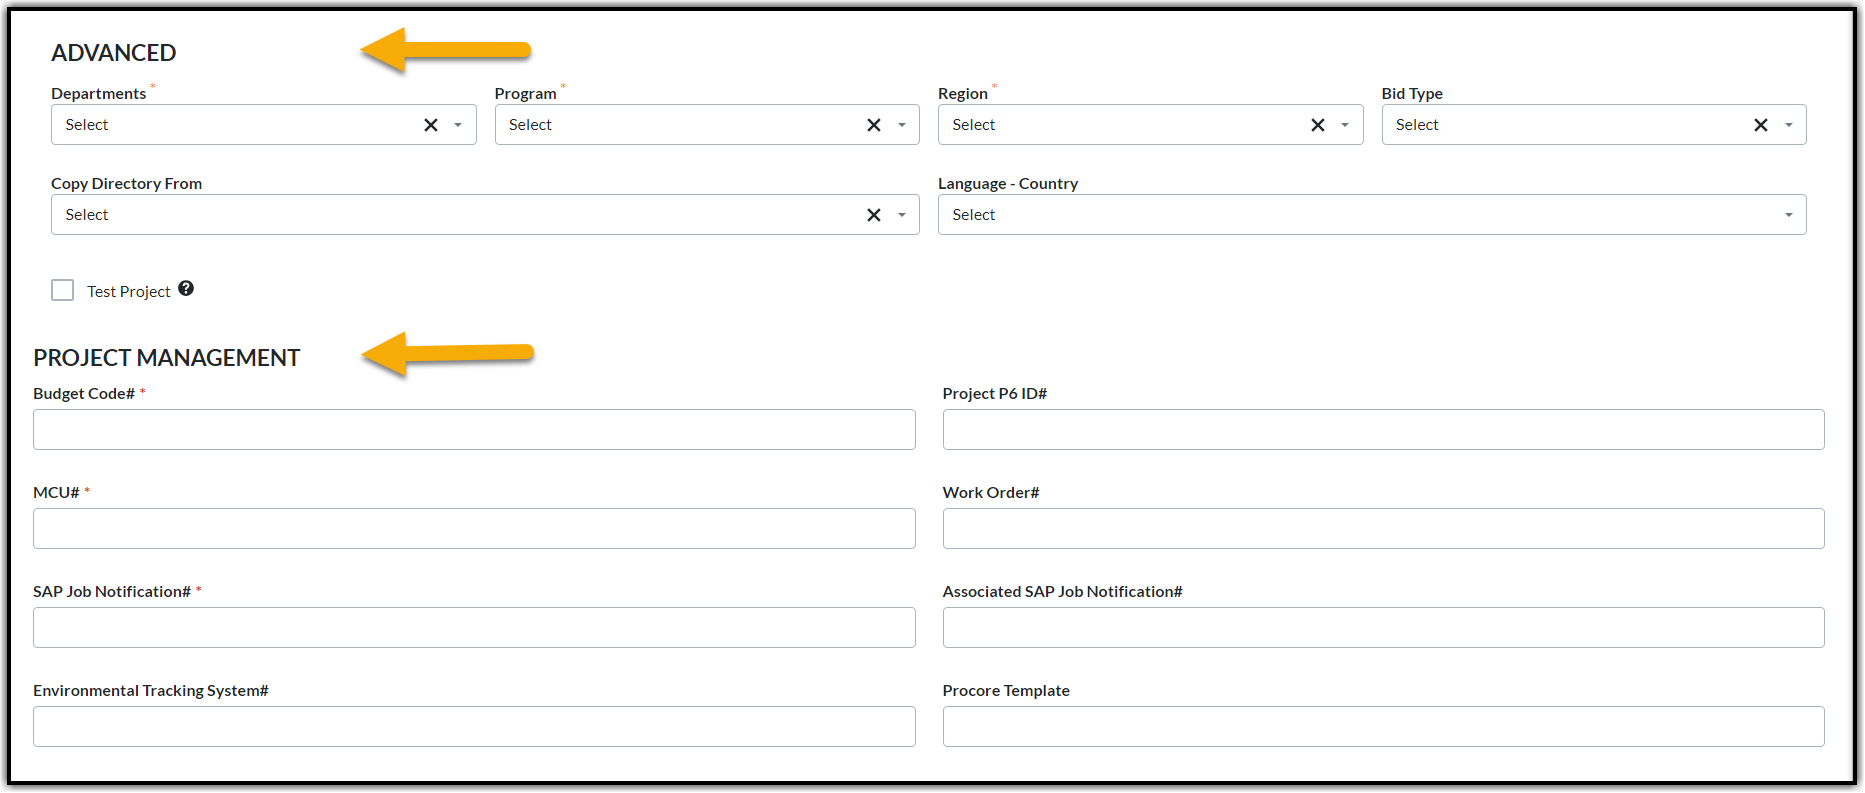1865x793 pixels.
Task: Clear the Bid Type selection with the X icon
Action: pos(1760,124)
